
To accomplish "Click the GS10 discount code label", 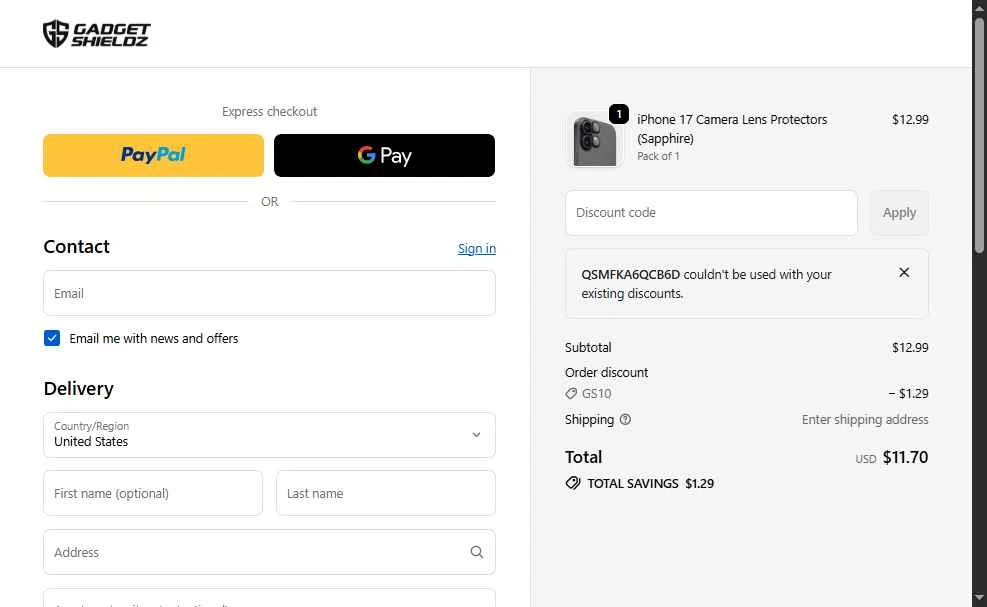I will pos(596,394).
